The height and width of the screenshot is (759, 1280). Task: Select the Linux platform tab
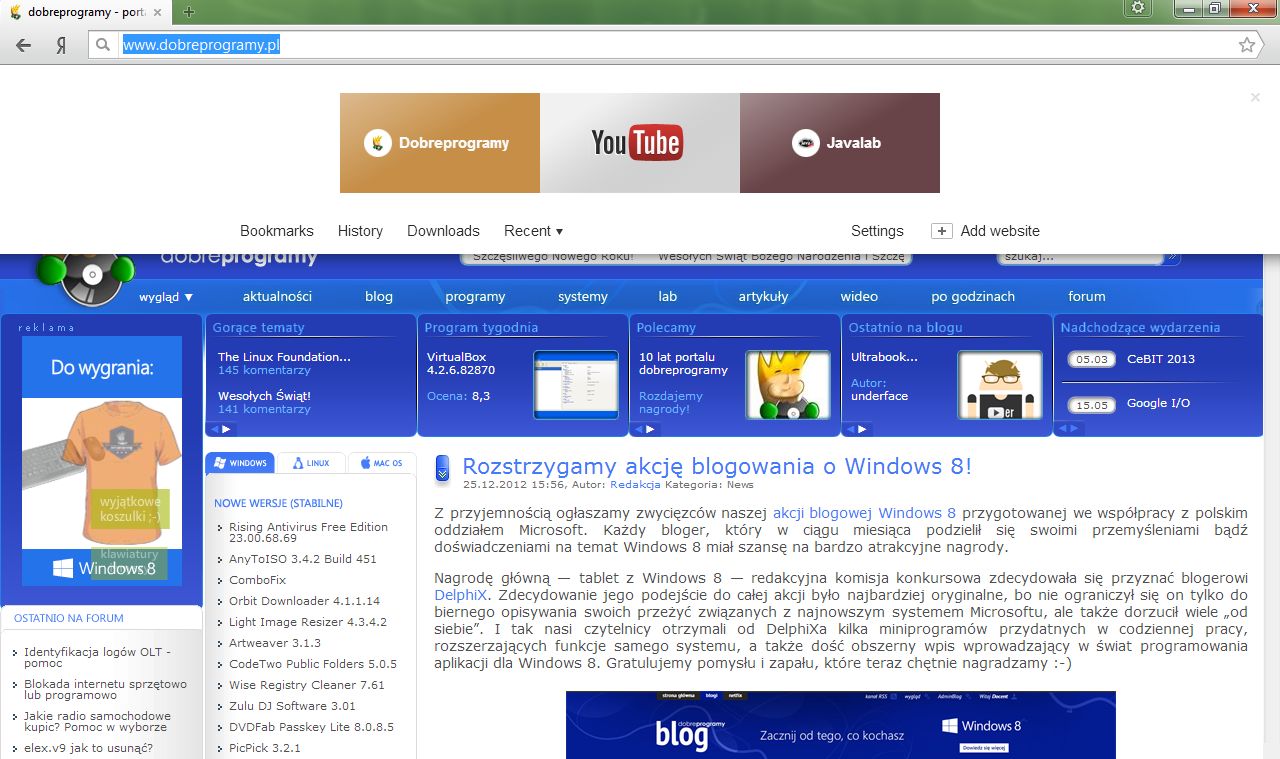[310, 463]
